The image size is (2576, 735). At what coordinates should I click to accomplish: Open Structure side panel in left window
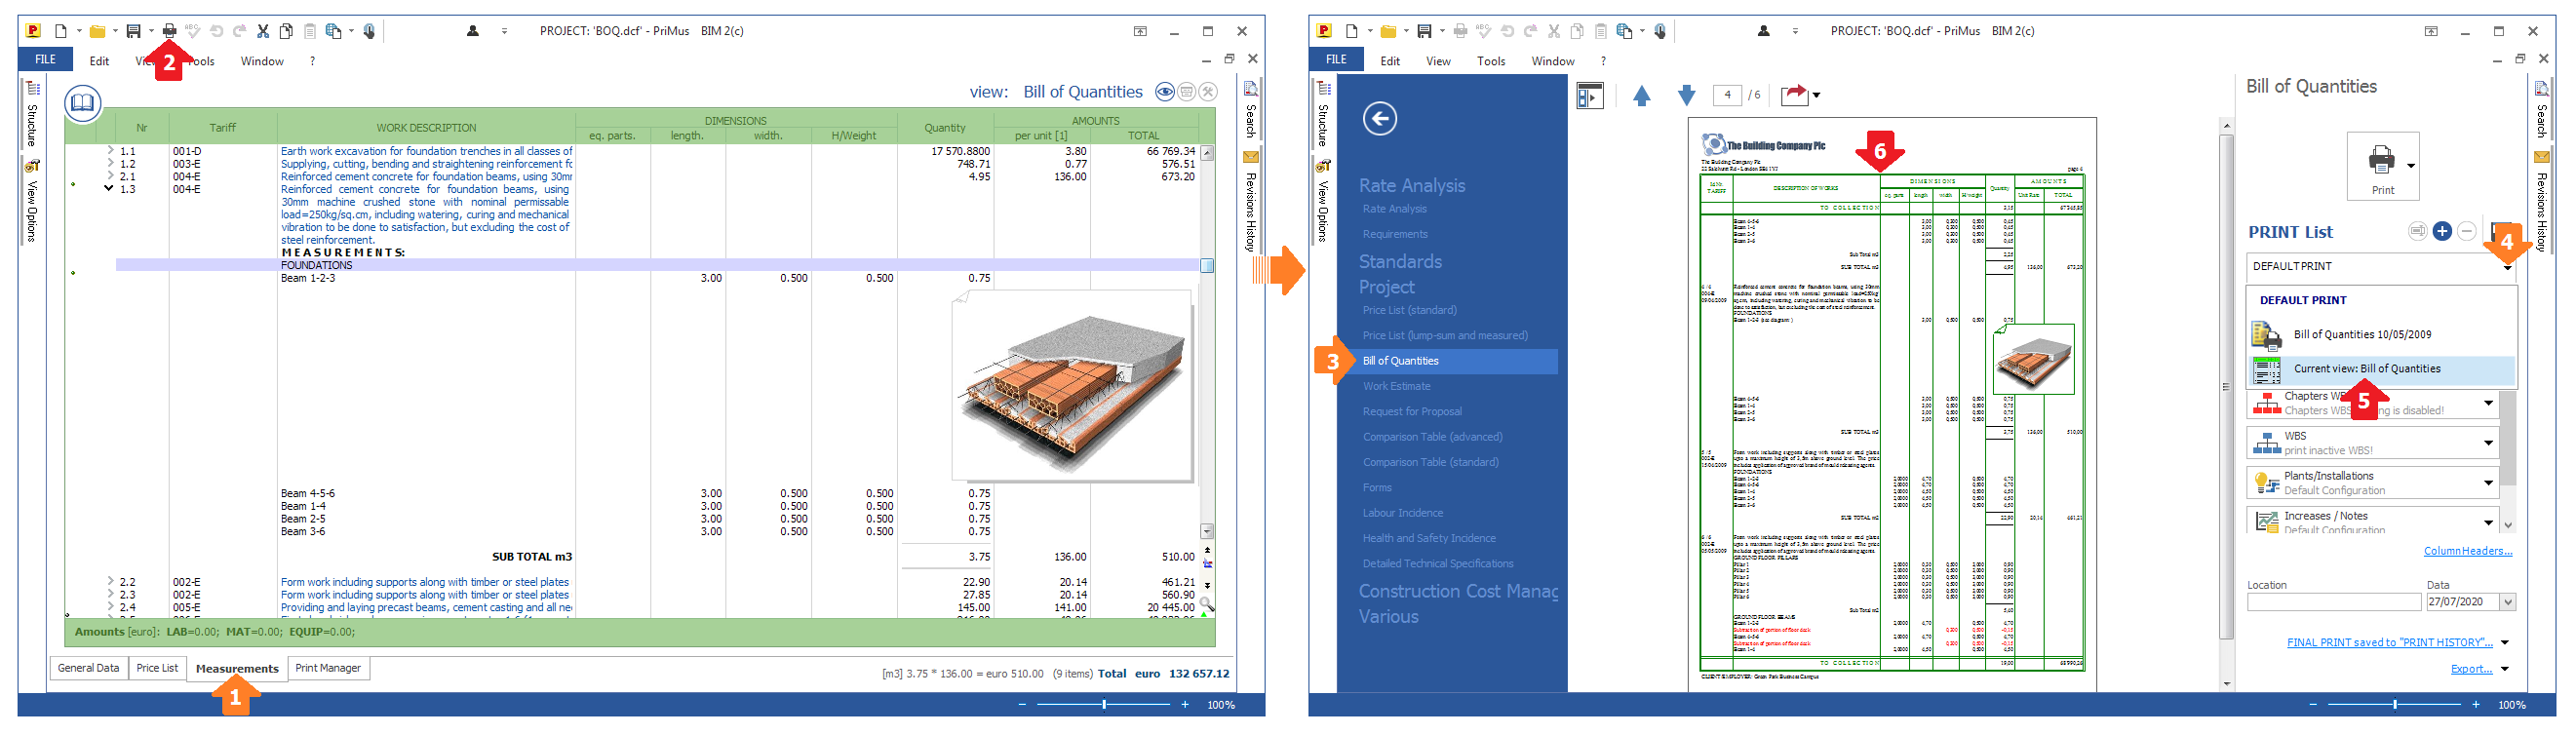click(x=32, y=115)
